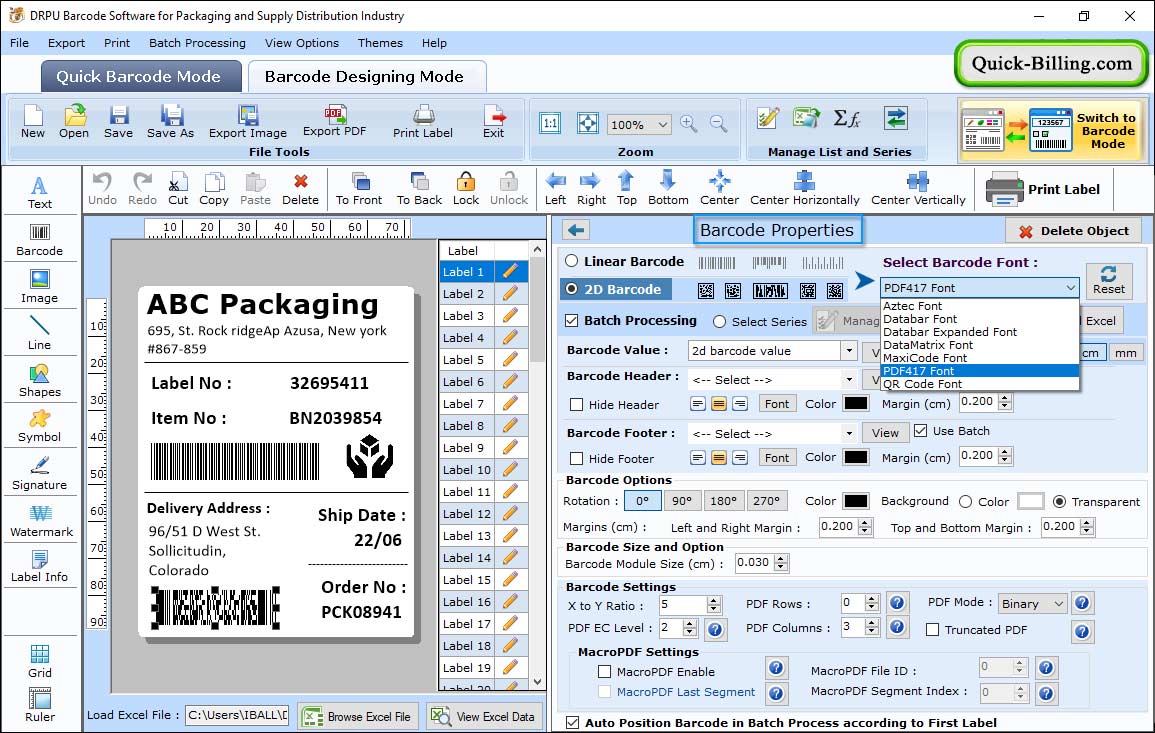This screenshot has height=733, width=1155.
Task: Click Save As in File Tools
Action: 171,122
